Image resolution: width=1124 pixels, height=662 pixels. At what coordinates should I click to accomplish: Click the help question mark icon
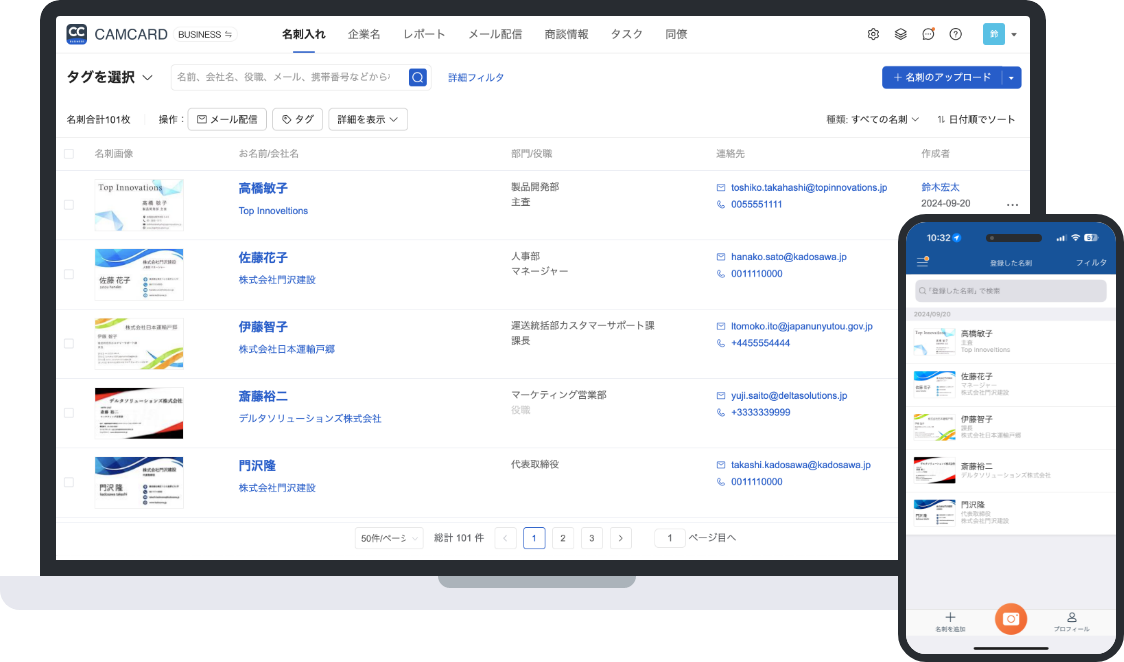pos(955,33)
